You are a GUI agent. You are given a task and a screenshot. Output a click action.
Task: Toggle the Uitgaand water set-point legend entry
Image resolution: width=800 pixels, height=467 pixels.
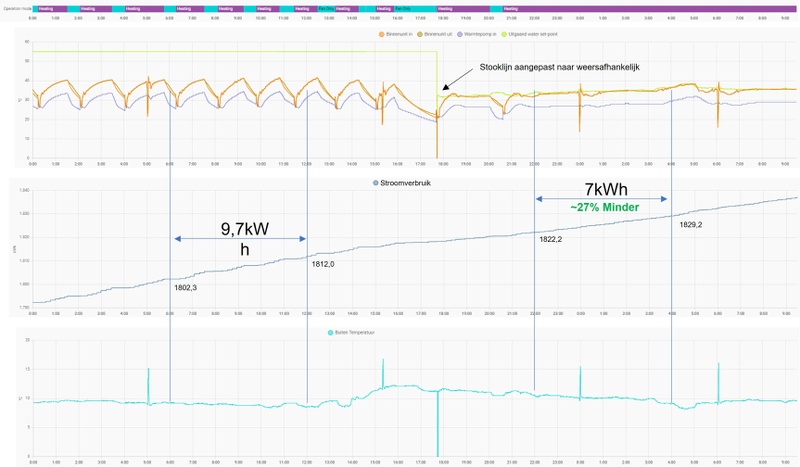[530, 34]
